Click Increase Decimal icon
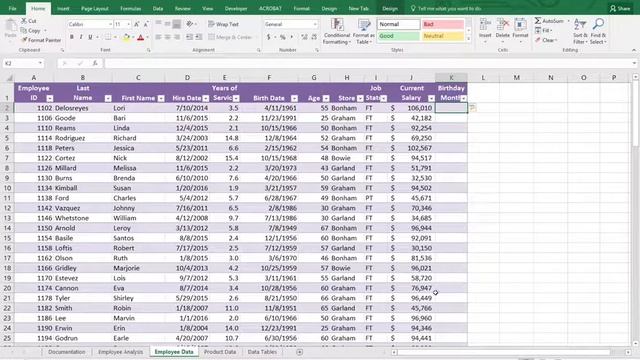The height and width of the screenshot is (360, 640). [304, 37]
